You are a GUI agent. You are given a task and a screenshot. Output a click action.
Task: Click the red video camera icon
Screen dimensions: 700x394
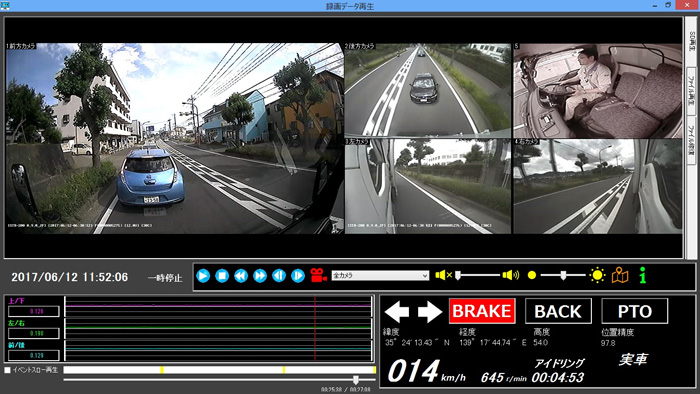click(x=318, y=275)
